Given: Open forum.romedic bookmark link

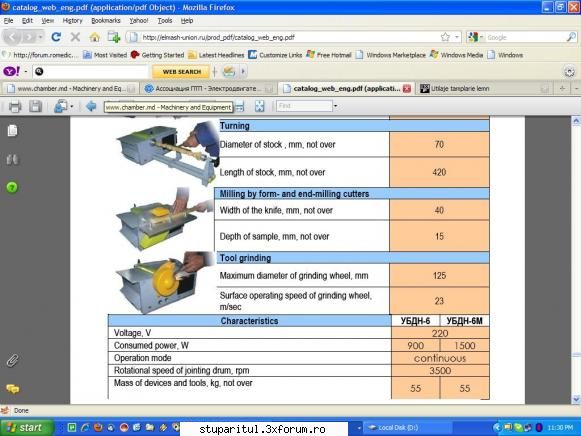Looking at the screenshot, I should pyautogui.click(x=40, y=55).
